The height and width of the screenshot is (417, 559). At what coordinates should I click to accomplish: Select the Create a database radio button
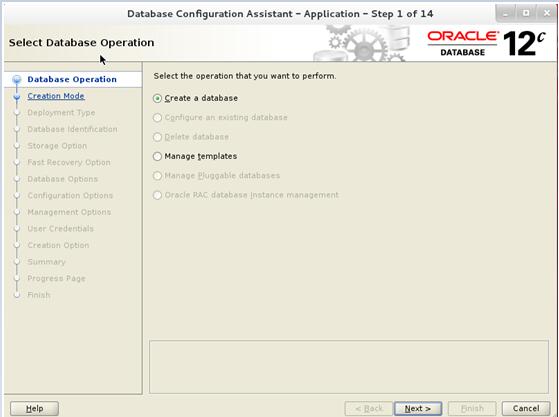(x=157, y=98)
